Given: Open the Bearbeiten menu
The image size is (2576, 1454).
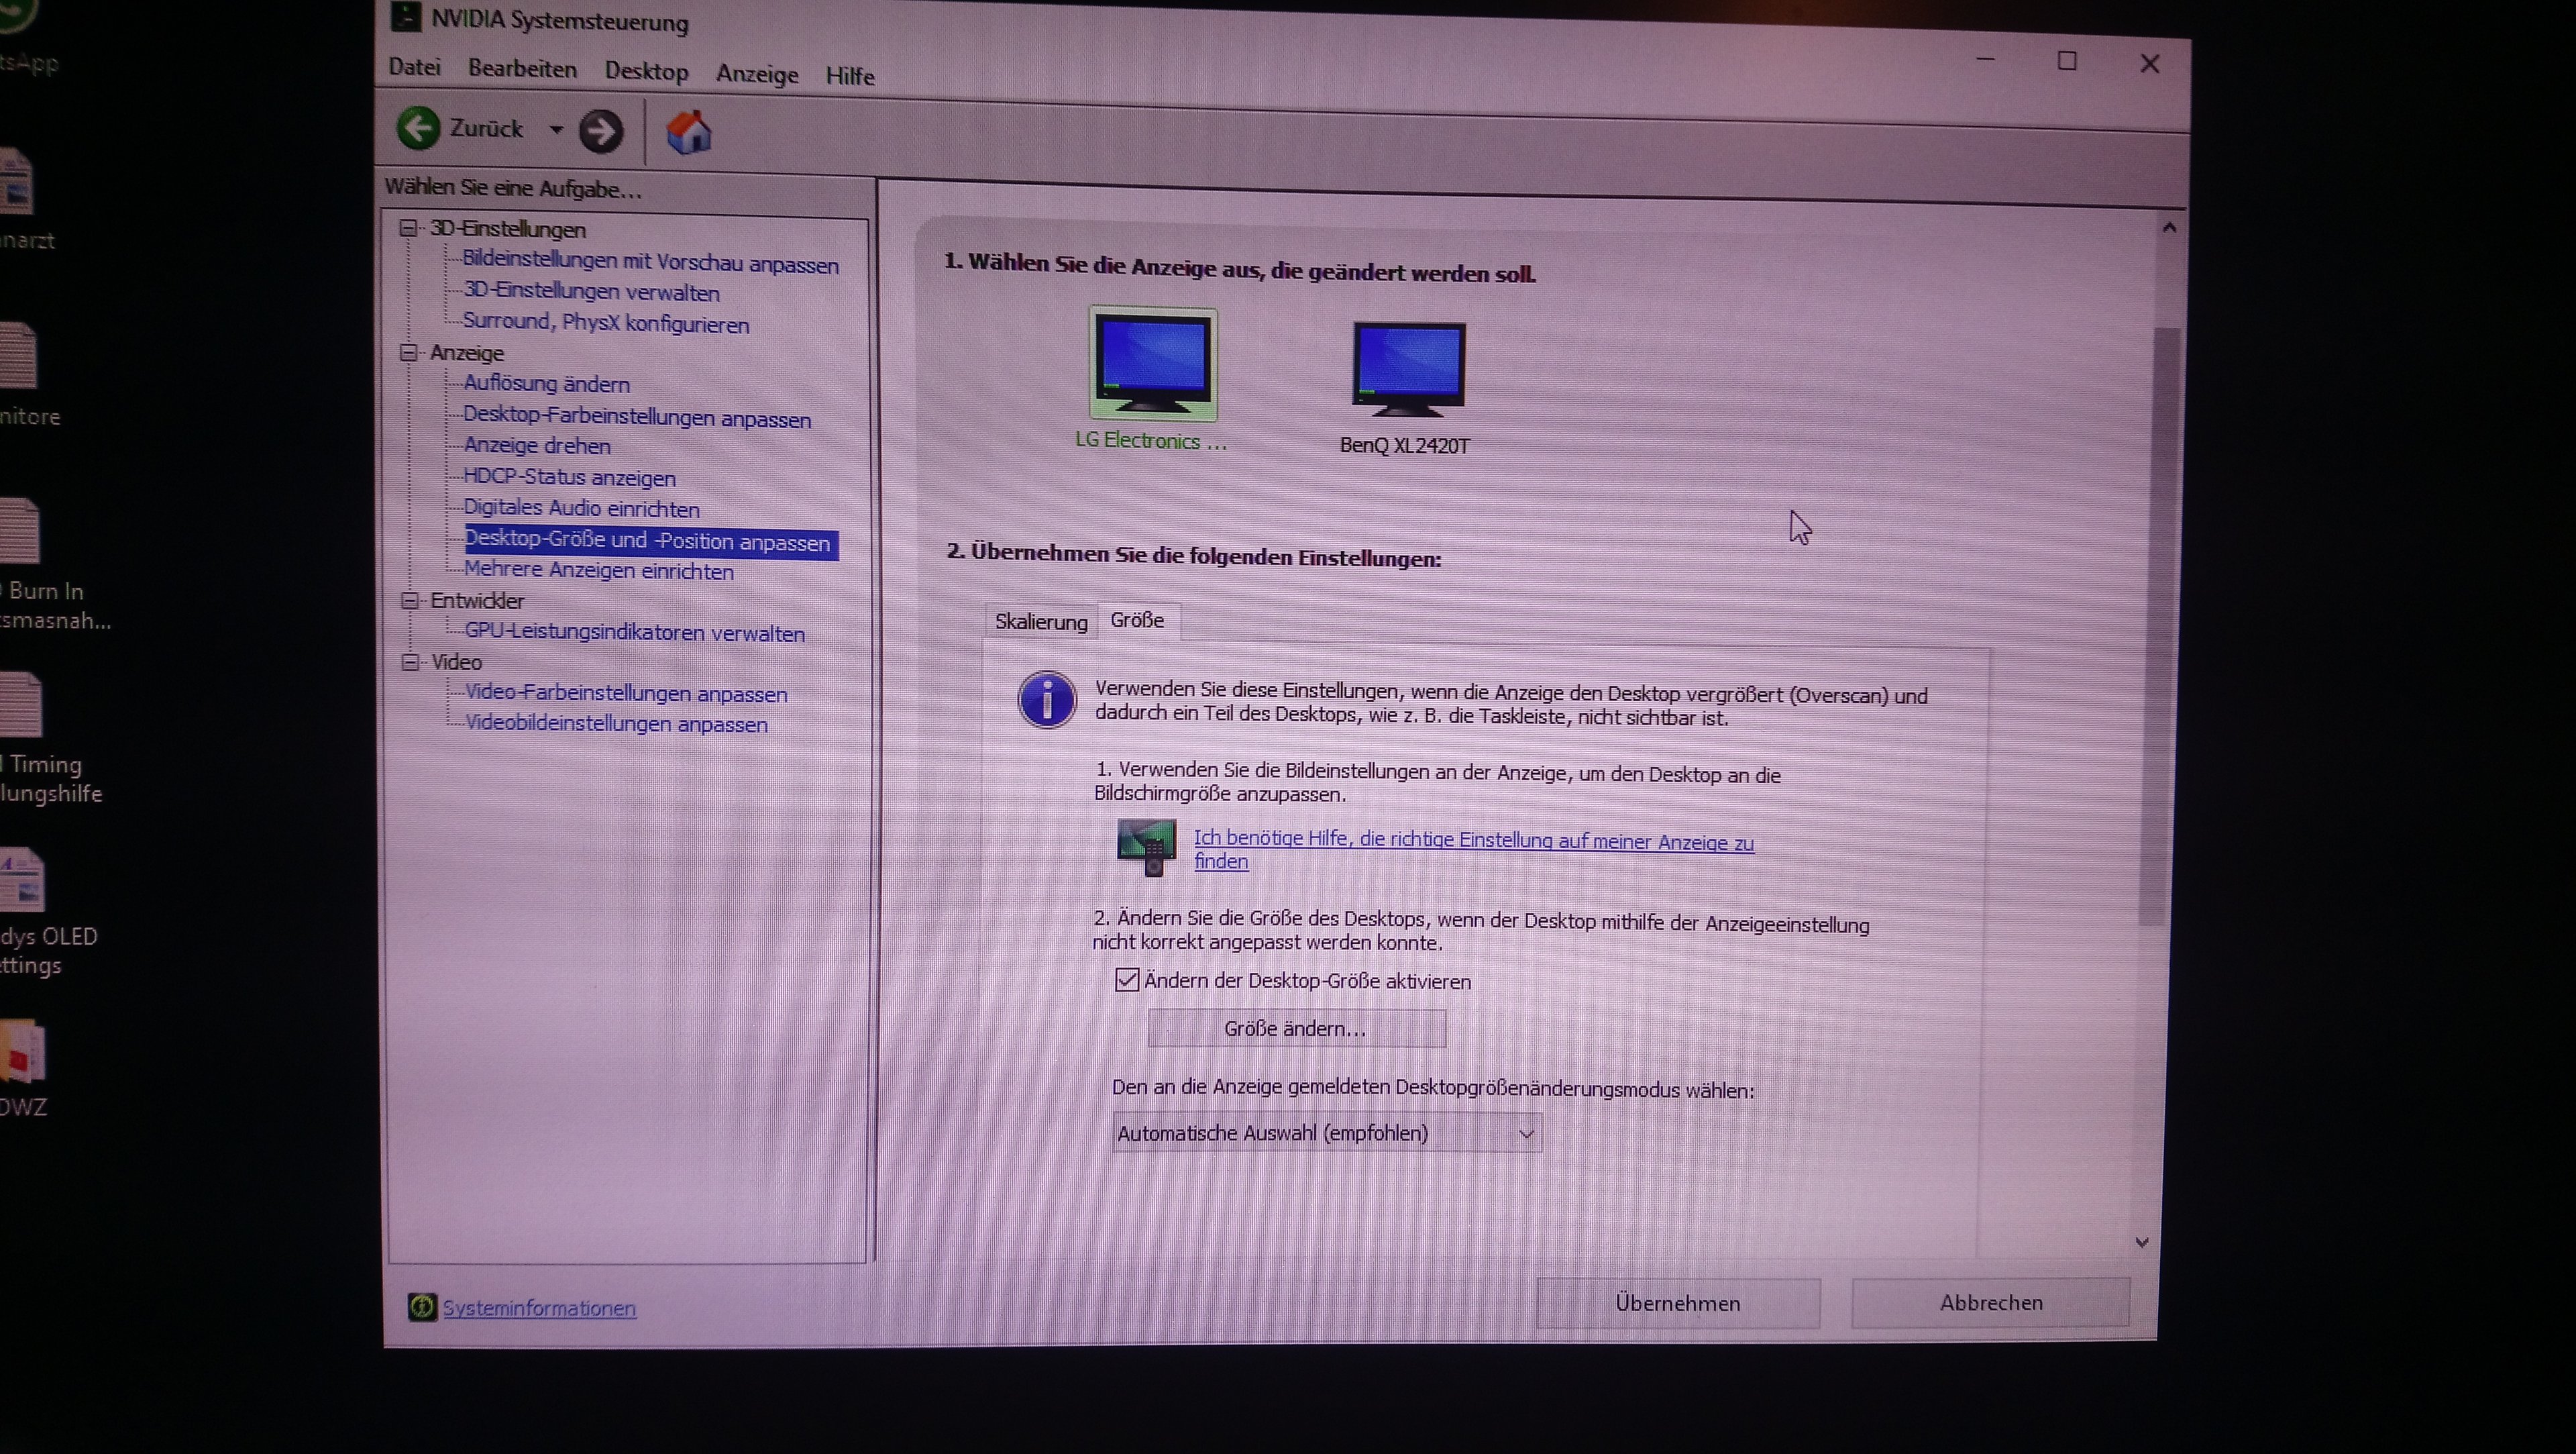Looking at the screenshot, I should (x=522, y=69).
